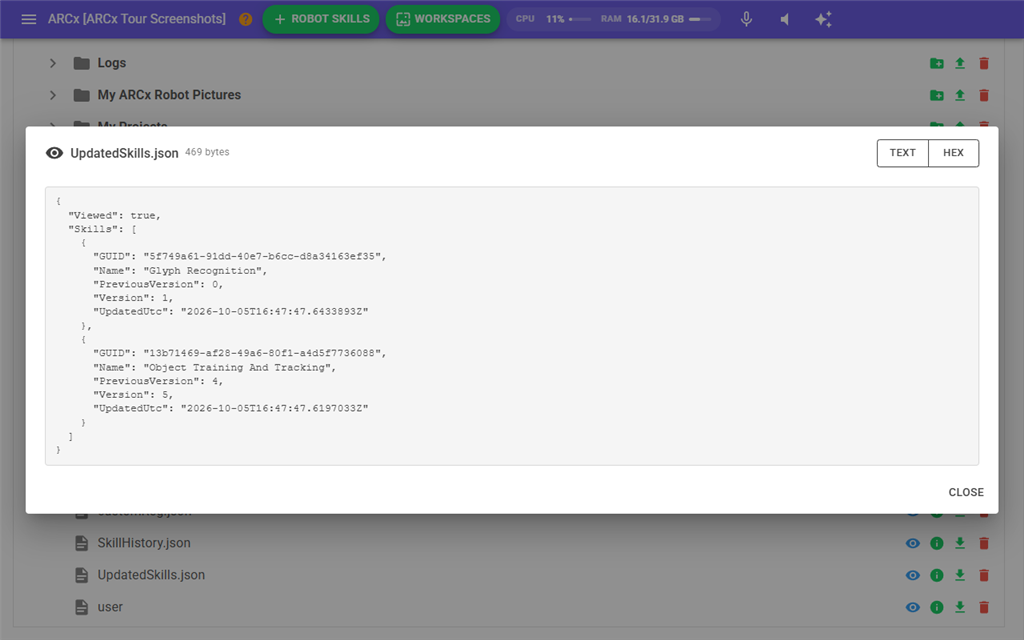Open the AI sparkle icon
This screenshot has width=1024, height=640.
click(x=824, y=19)
